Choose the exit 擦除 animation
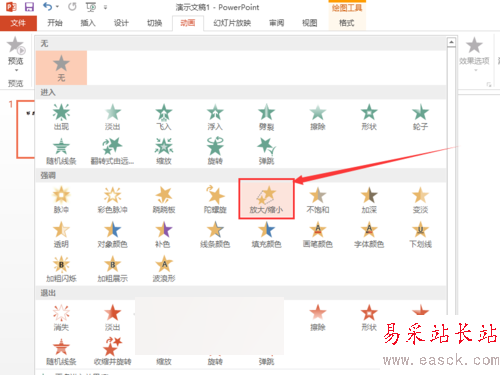Image resolution: width=500 pixels, height=375 pixels. (318, 317)
